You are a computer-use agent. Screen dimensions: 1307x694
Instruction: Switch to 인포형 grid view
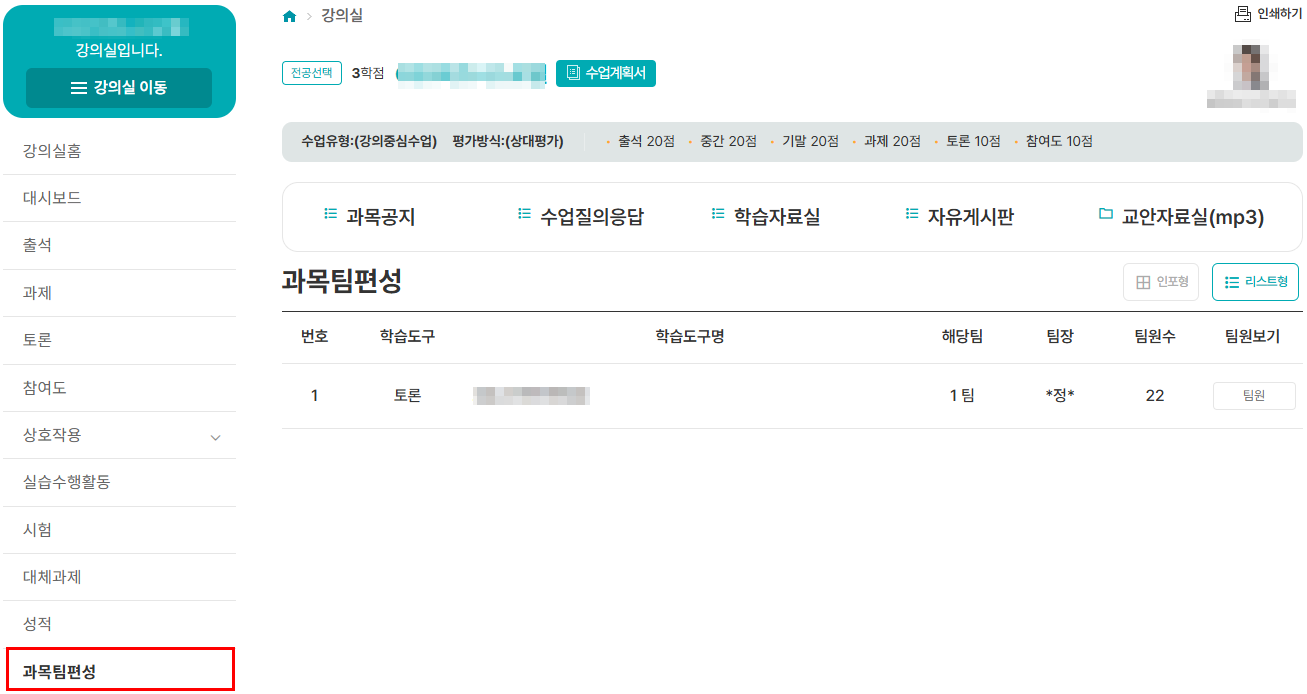click(1161, 282)
